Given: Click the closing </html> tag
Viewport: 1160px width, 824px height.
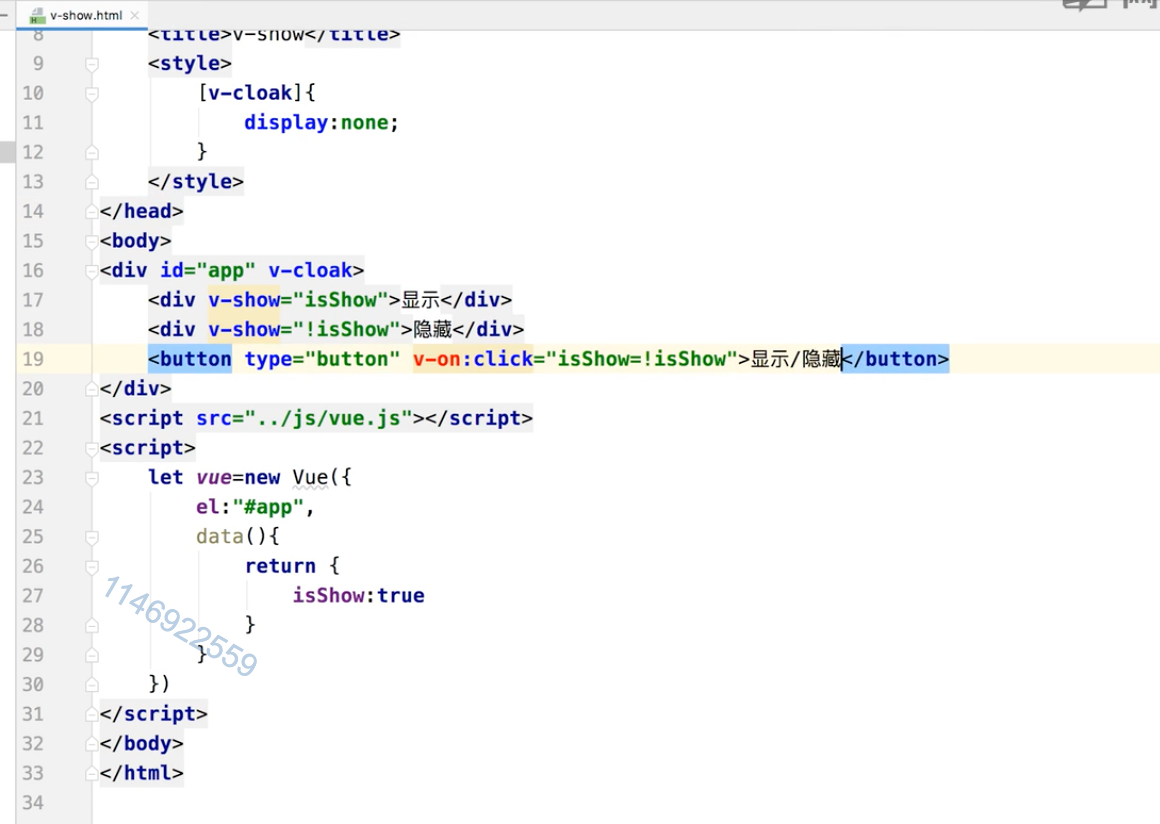Looking at the screenshot, I should (141, 774).
